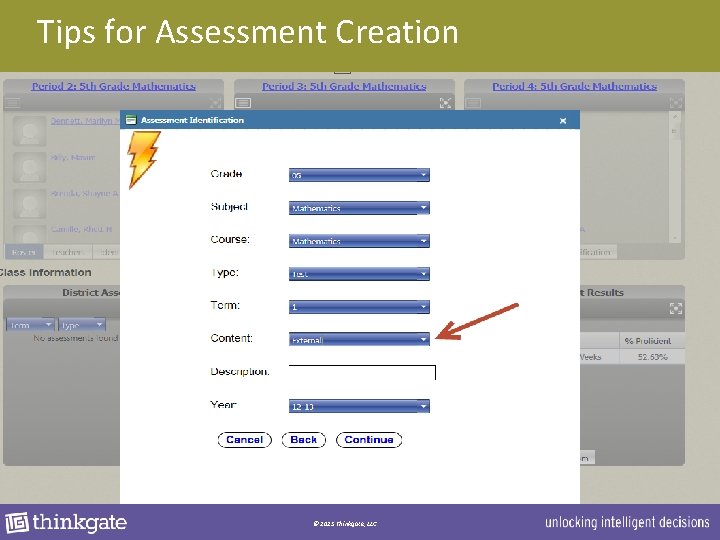Open the Subject dropdown set to Mathematics
The image size is (720, 540).
coord(359,208)
